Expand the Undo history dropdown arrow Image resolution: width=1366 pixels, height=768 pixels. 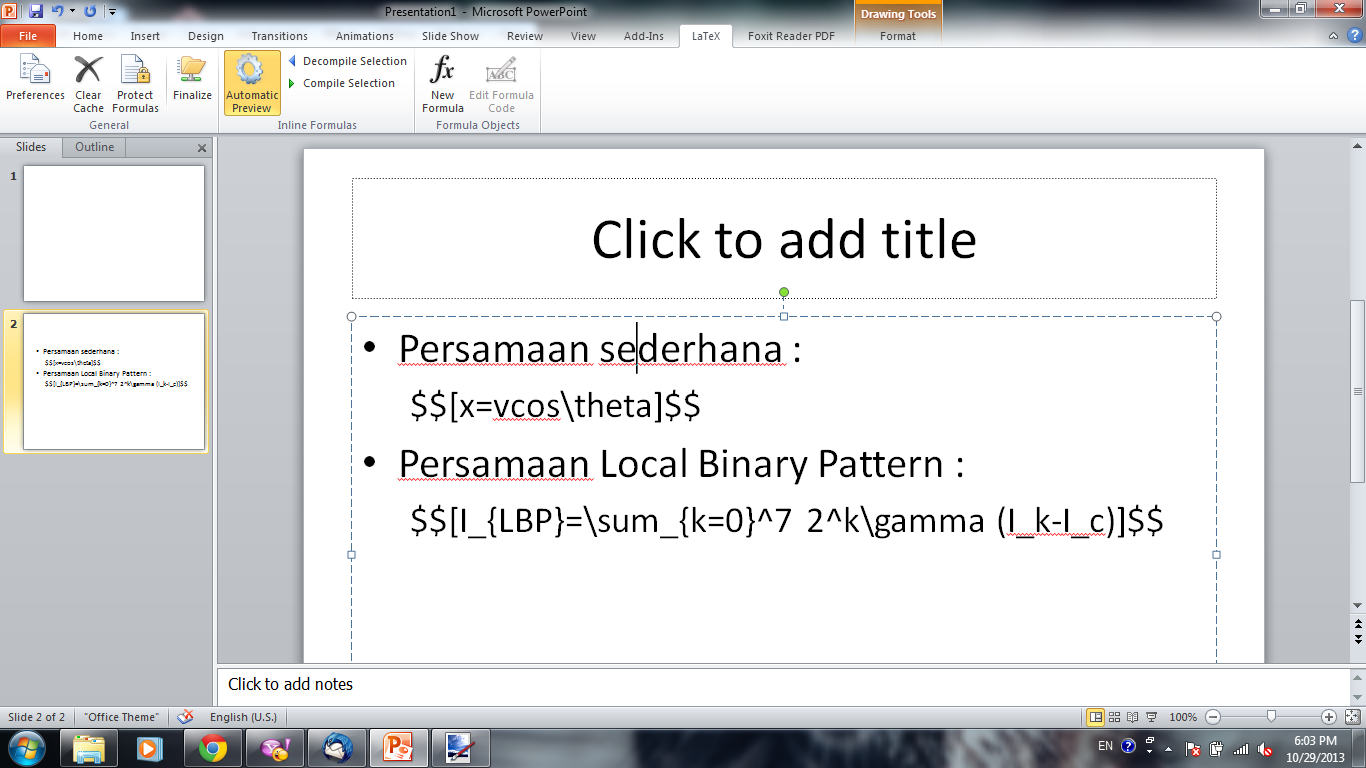pyautogui.click(x=73, y=10)
